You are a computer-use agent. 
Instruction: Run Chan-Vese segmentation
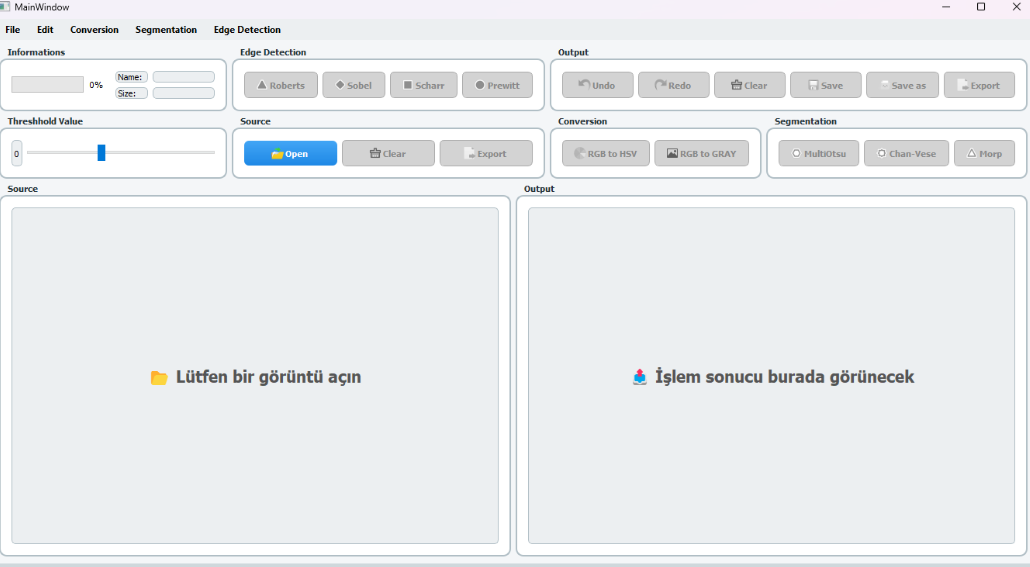[906, 154]
